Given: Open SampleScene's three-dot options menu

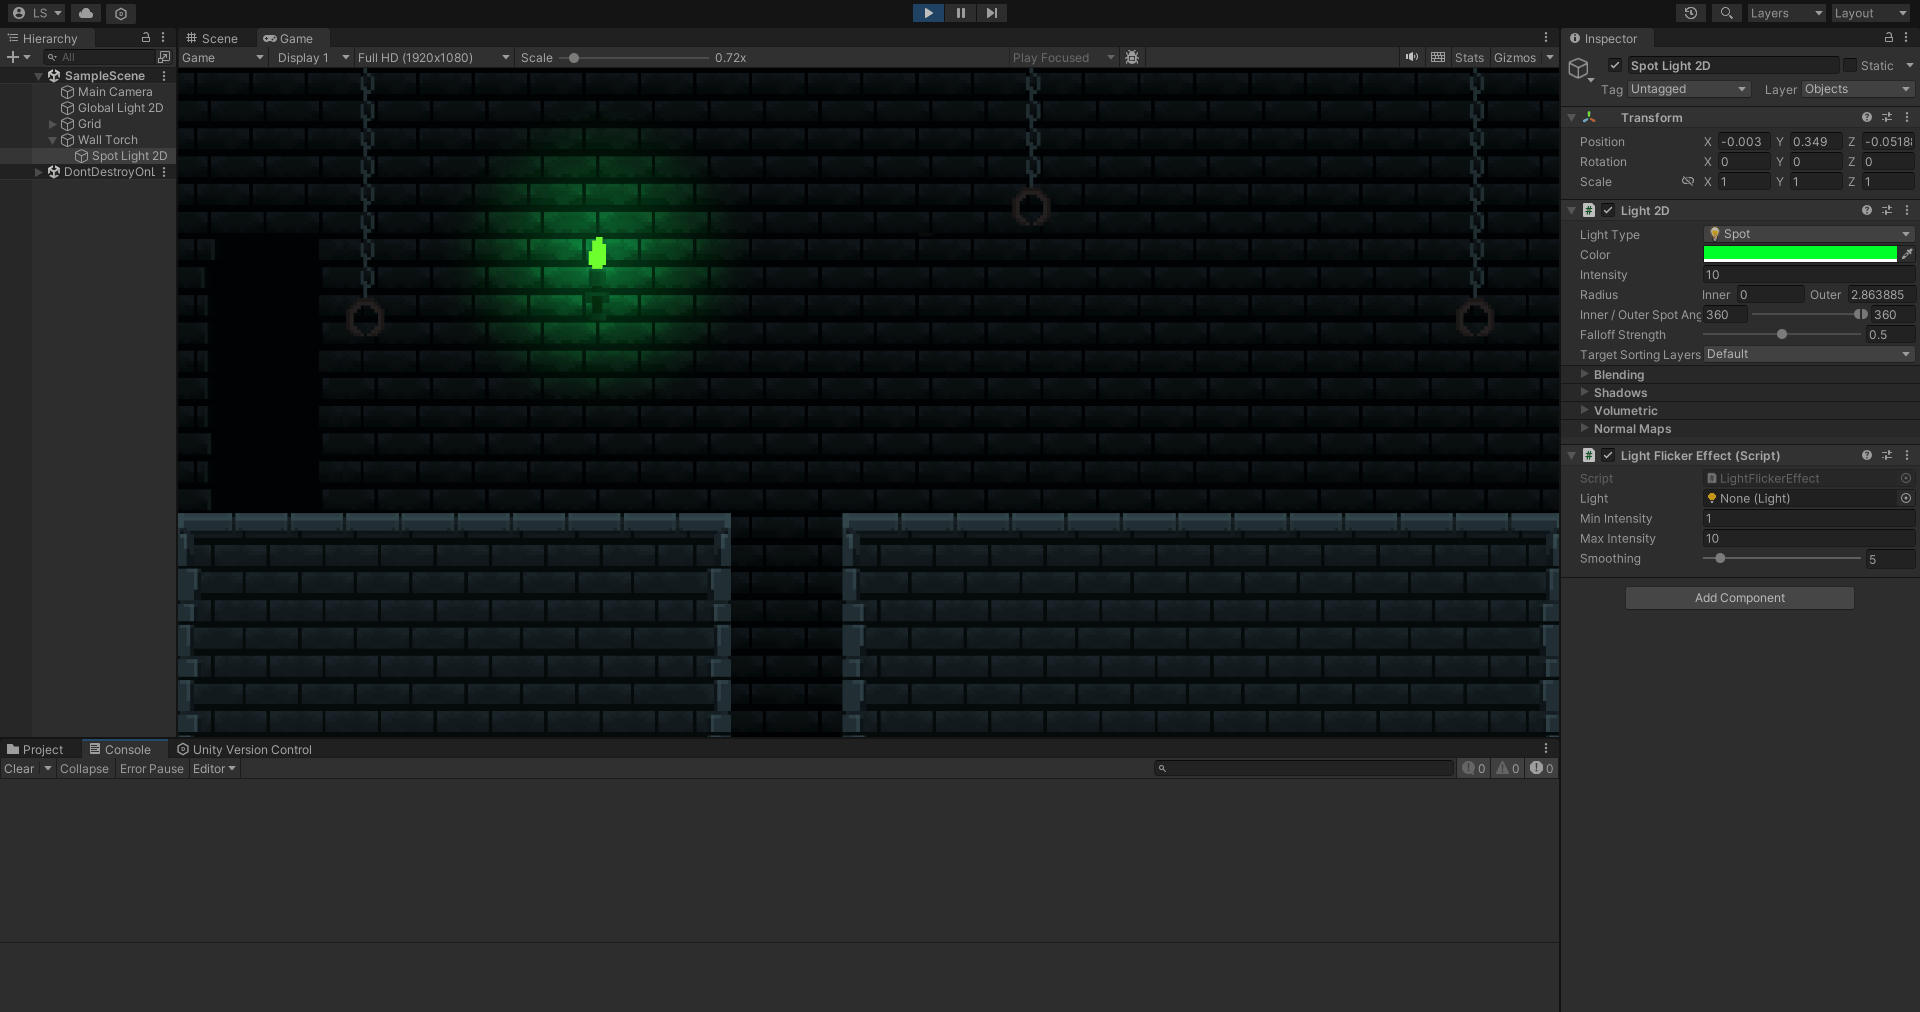Looking at the screenshot, I should (164, 76).
